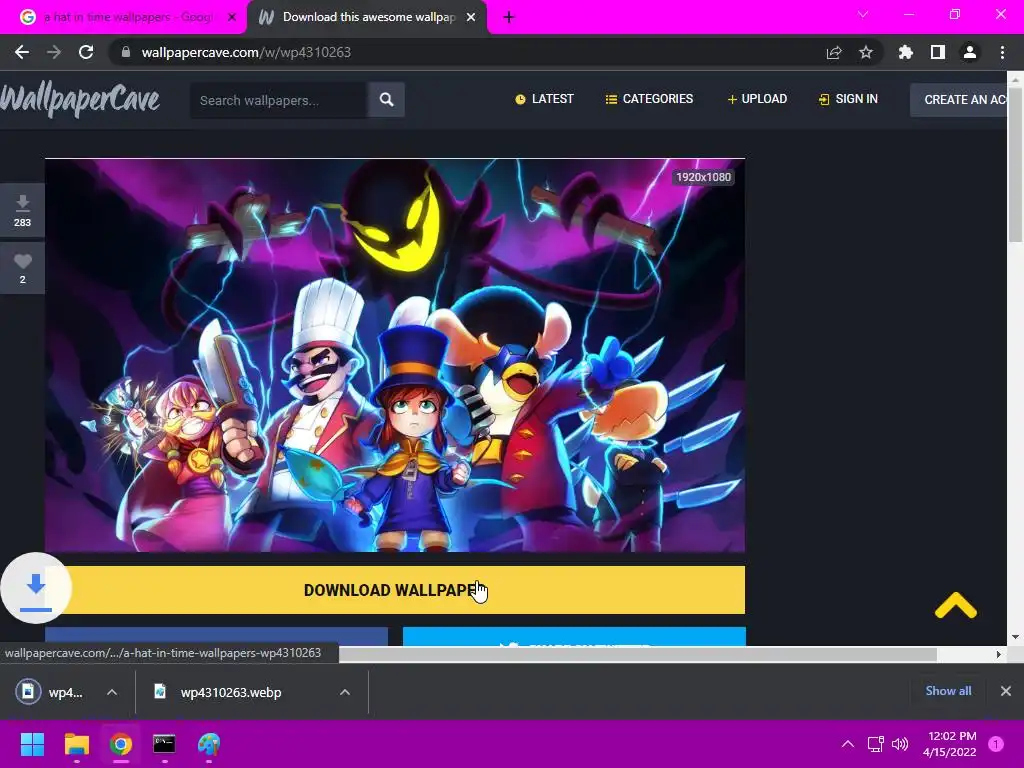The image size is (1024, 768).
Task: Click the search magnifier button
Action: [x=386, y=99]
